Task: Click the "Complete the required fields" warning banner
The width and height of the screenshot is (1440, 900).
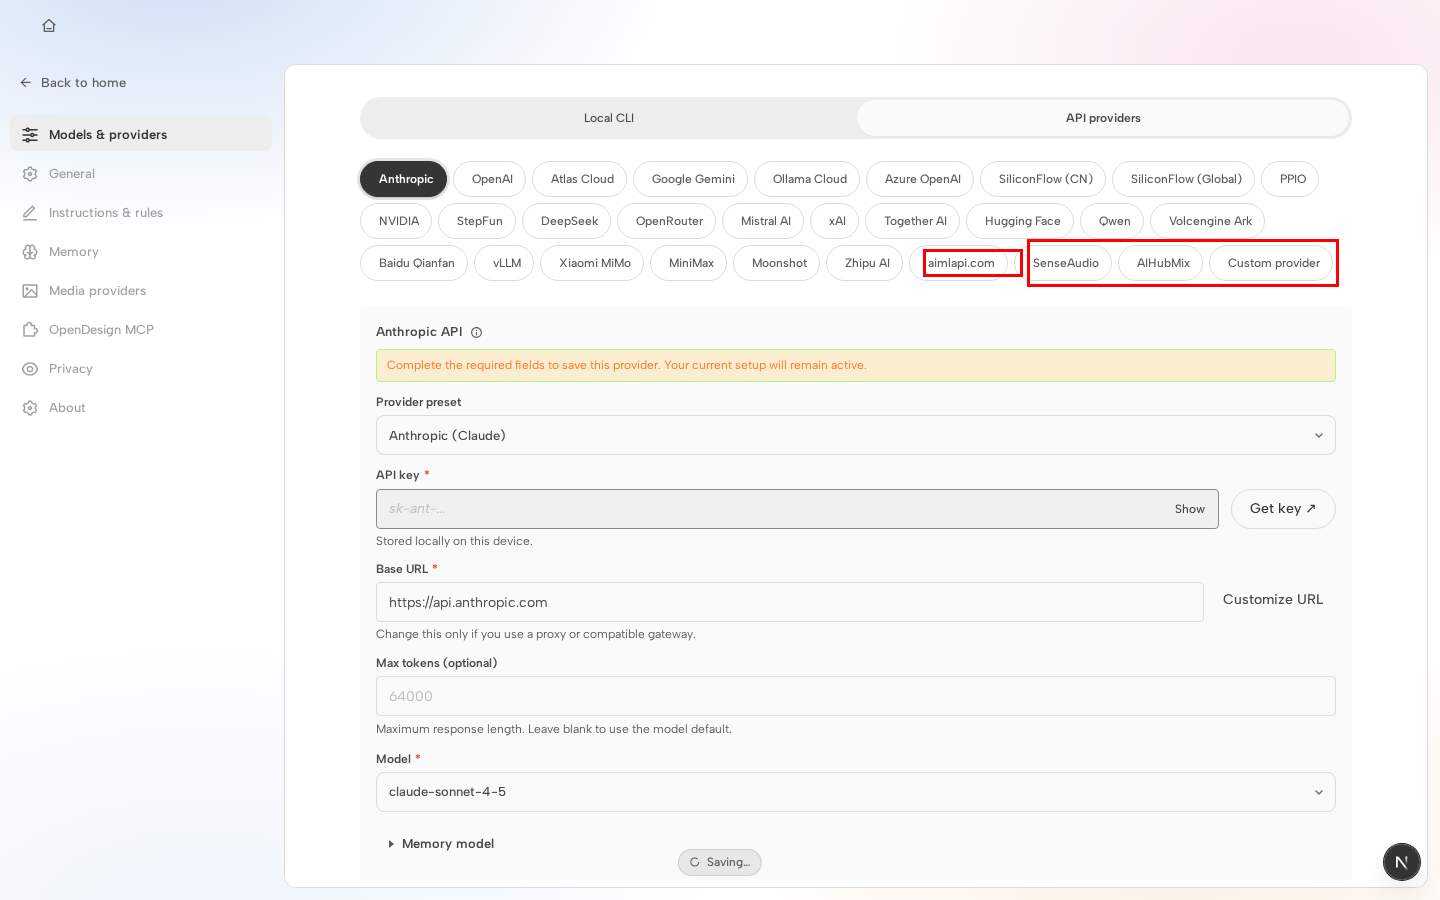Action: coord(855,365)
